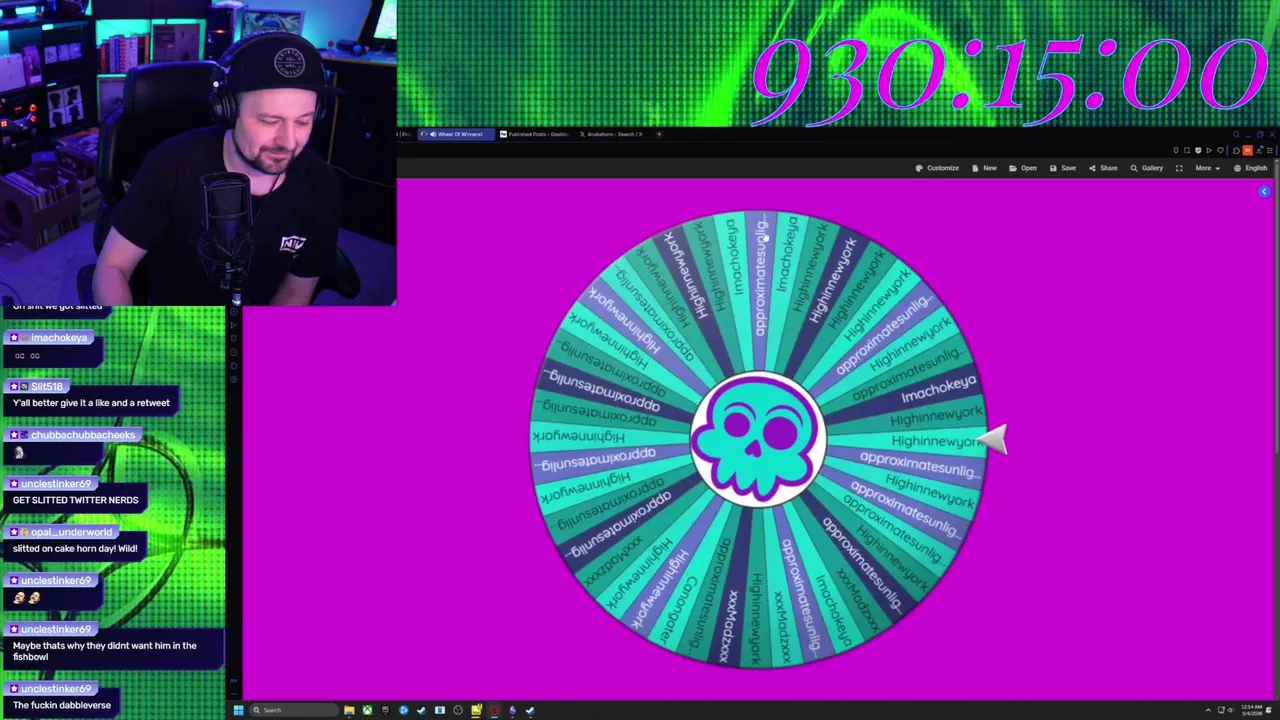This screenshot has height=720, width=1280.
Task: Open the wheel Gallery
Action: 1147,168
